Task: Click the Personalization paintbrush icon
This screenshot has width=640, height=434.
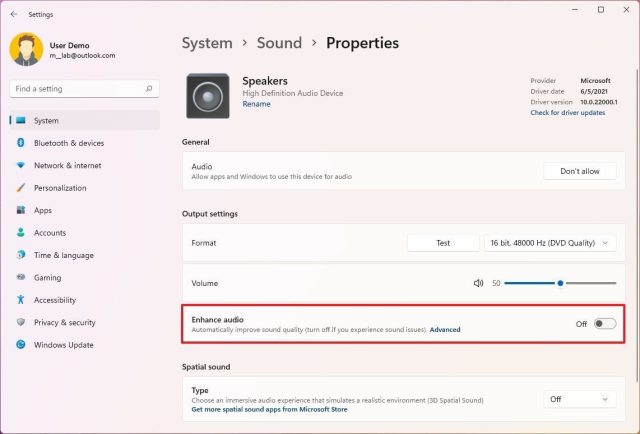Action: click(x=21, y=188)
